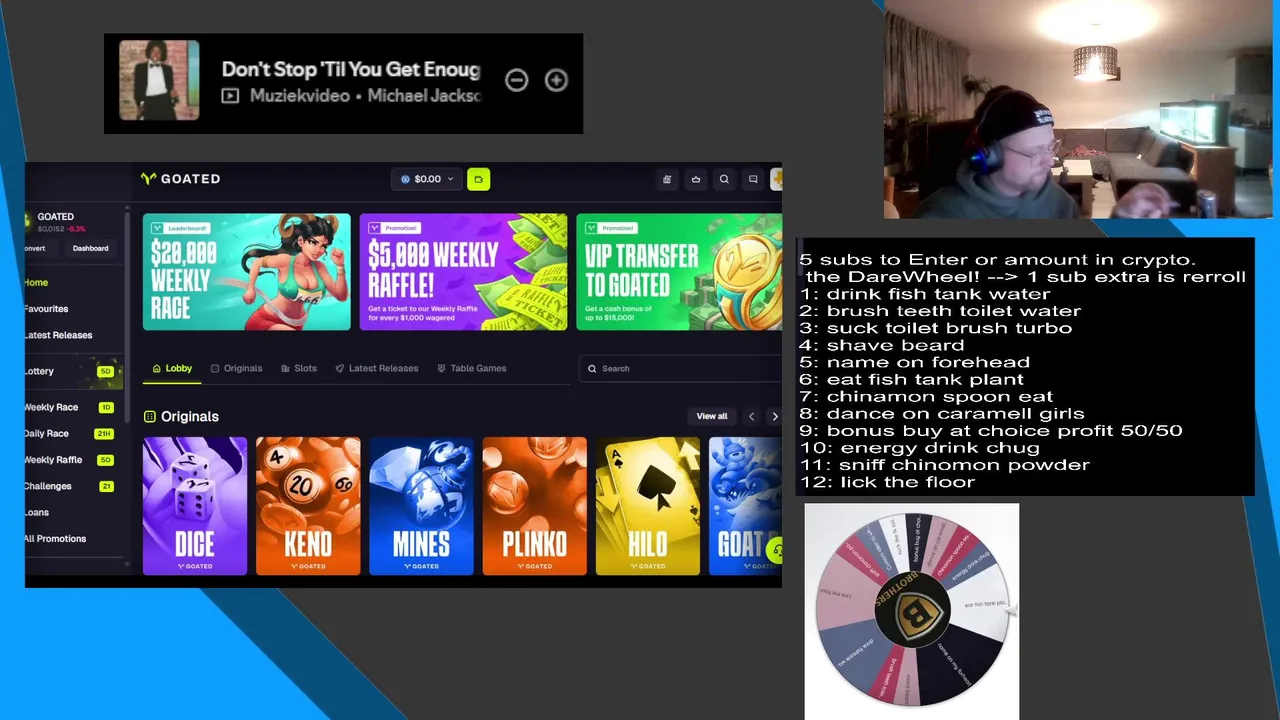
Task: Click View all for Originals
Action: 712,416
